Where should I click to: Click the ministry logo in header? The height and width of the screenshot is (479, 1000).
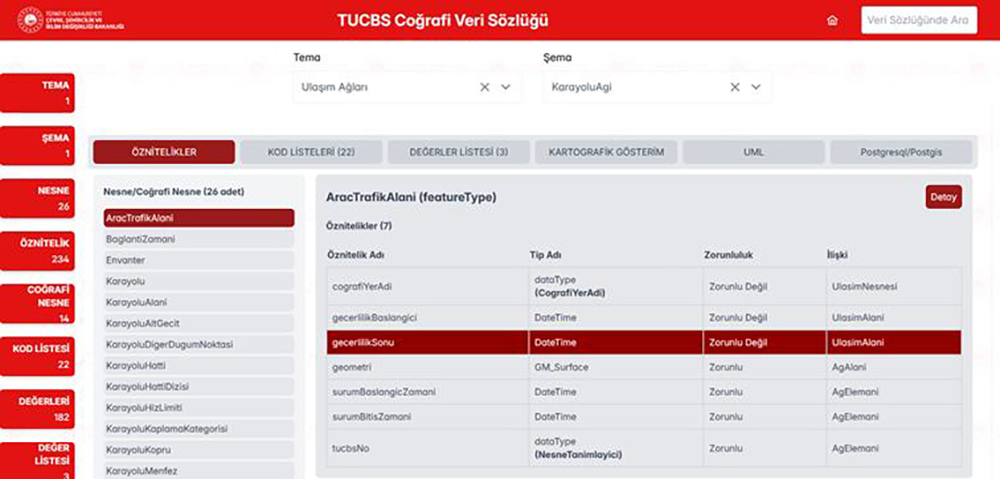(70, 20)
